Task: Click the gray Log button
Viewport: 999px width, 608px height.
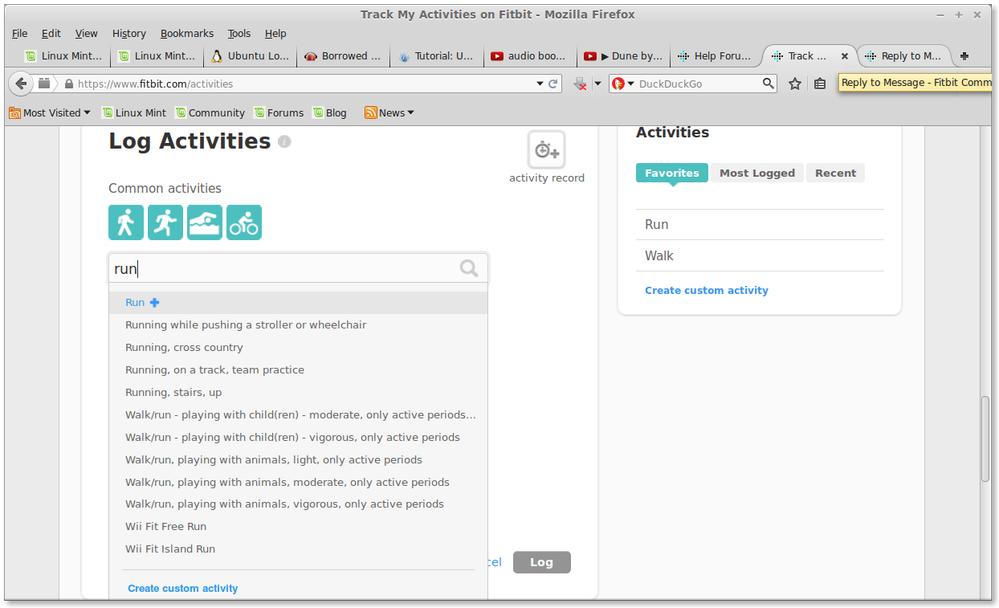Action: 542,562
